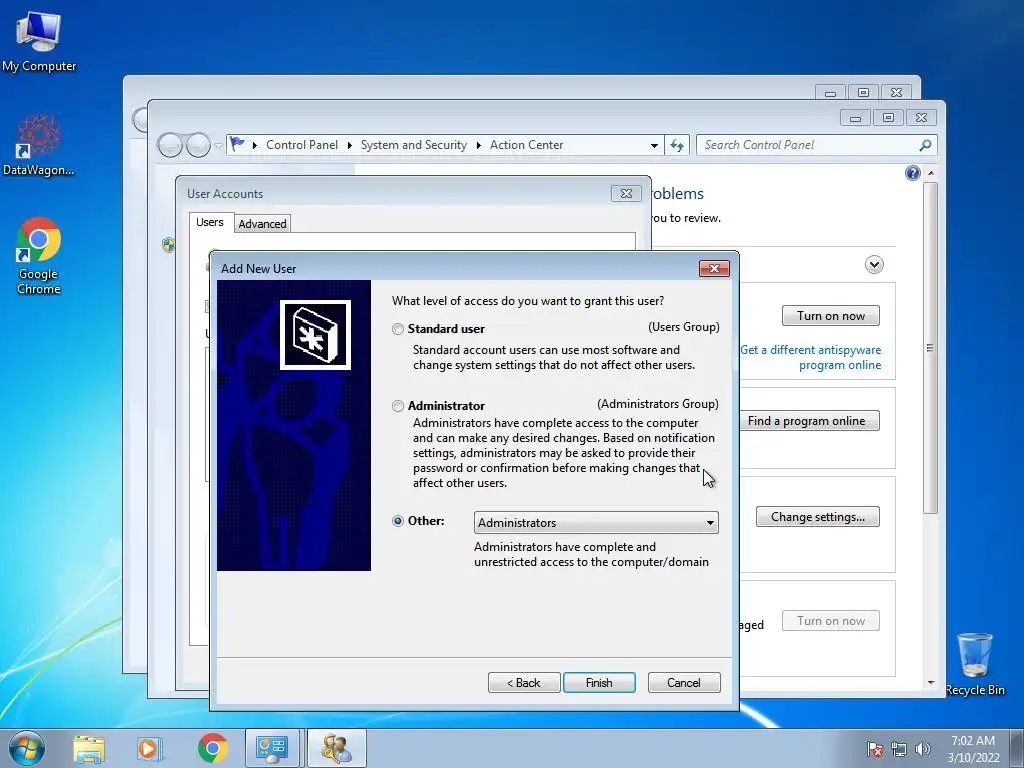Screen dimensions: 1024x768
Task: Click the address bar flag icon
Action: [x=237, y=144]
